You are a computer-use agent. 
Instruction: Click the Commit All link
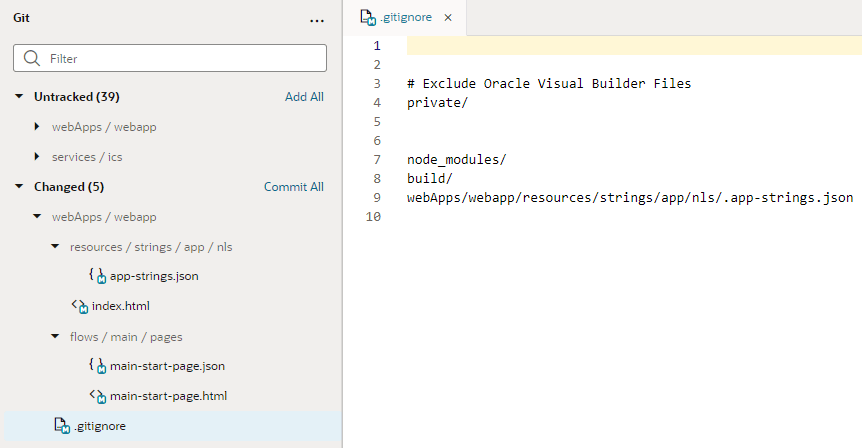(x=293, y=187)
